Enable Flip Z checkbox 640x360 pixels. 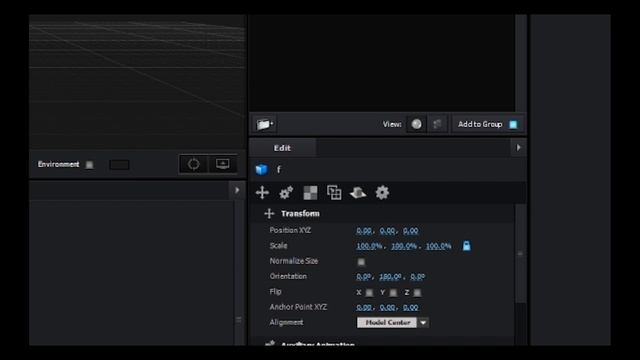(x=417, y=293)
